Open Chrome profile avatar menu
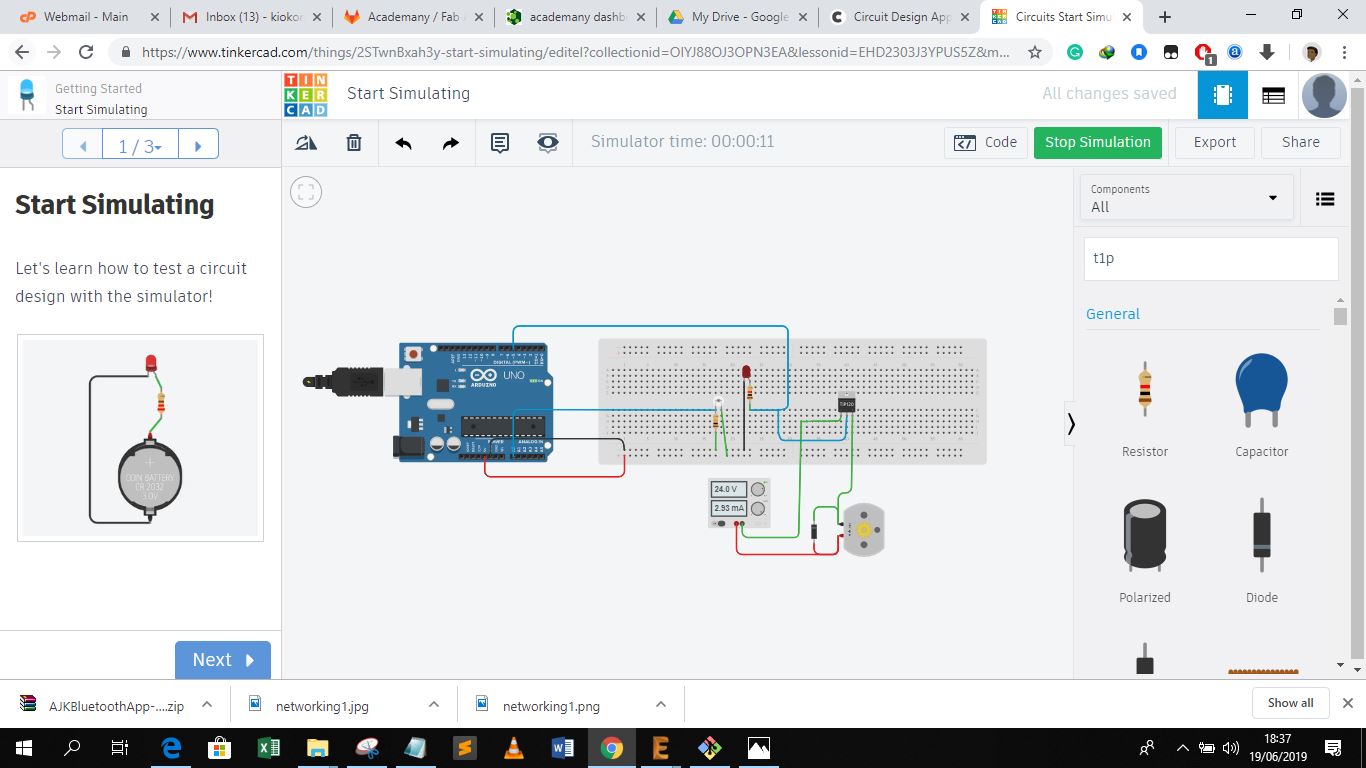 coord(1312,52)
